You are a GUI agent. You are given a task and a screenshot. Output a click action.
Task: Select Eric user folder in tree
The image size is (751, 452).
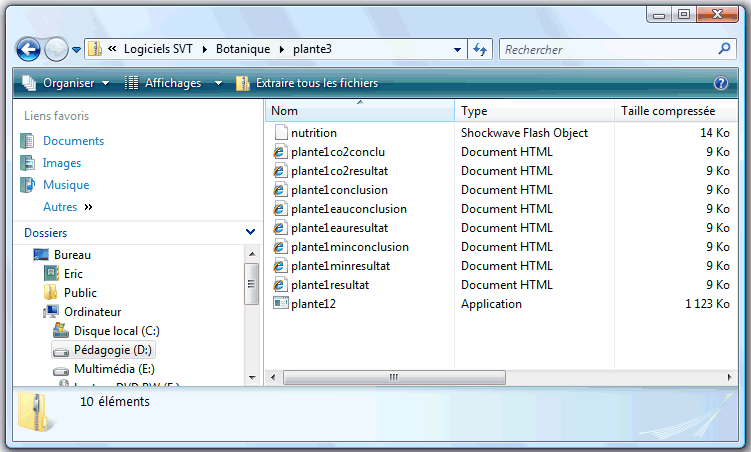[x=73, y=274]
